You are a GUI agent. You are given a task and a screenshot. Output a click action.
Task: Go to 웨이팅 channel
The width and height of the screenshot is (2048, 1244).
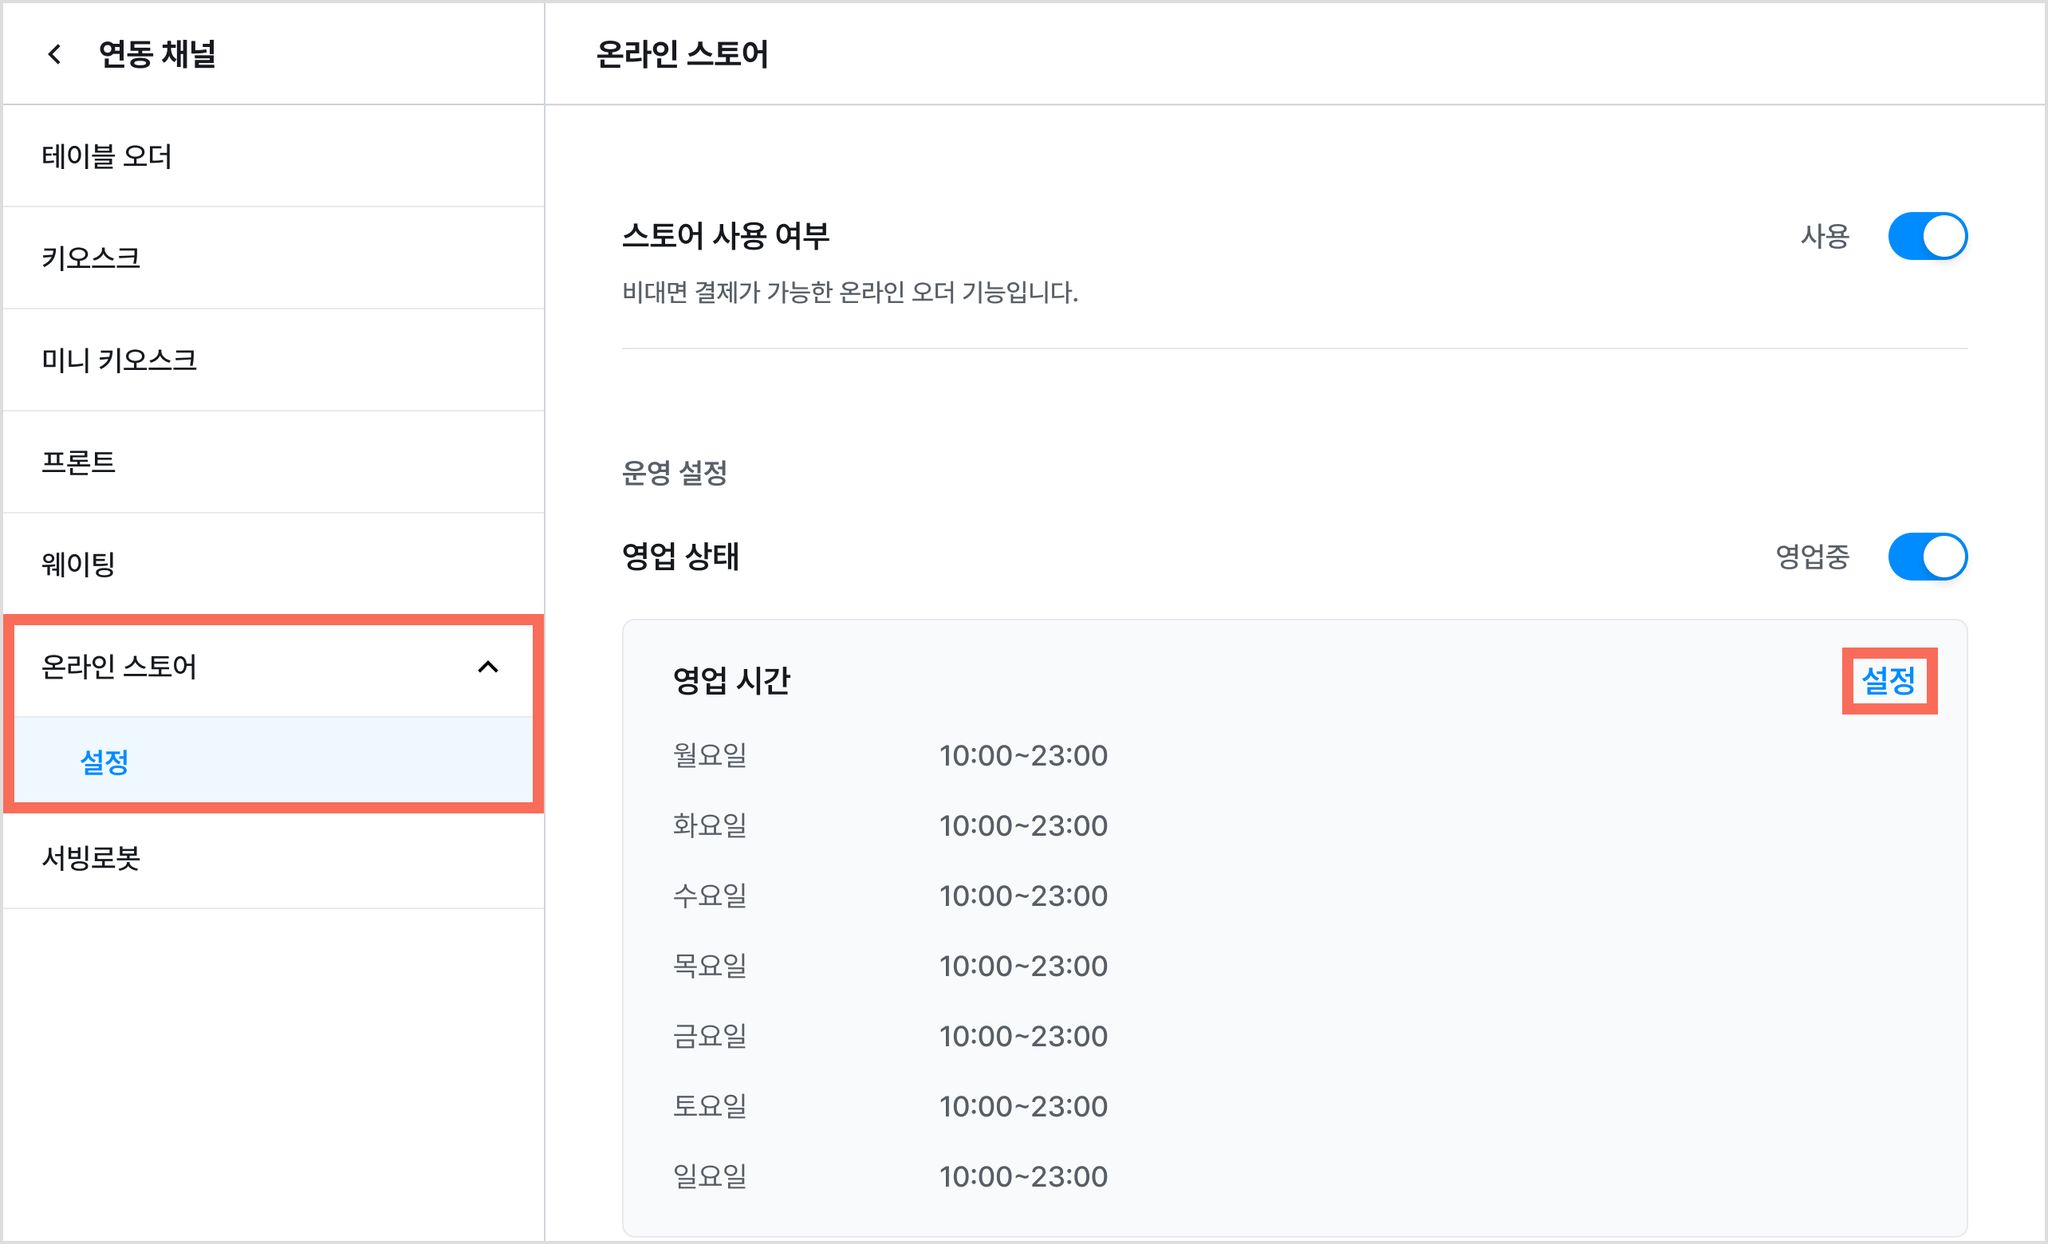(x=274, y=564)
